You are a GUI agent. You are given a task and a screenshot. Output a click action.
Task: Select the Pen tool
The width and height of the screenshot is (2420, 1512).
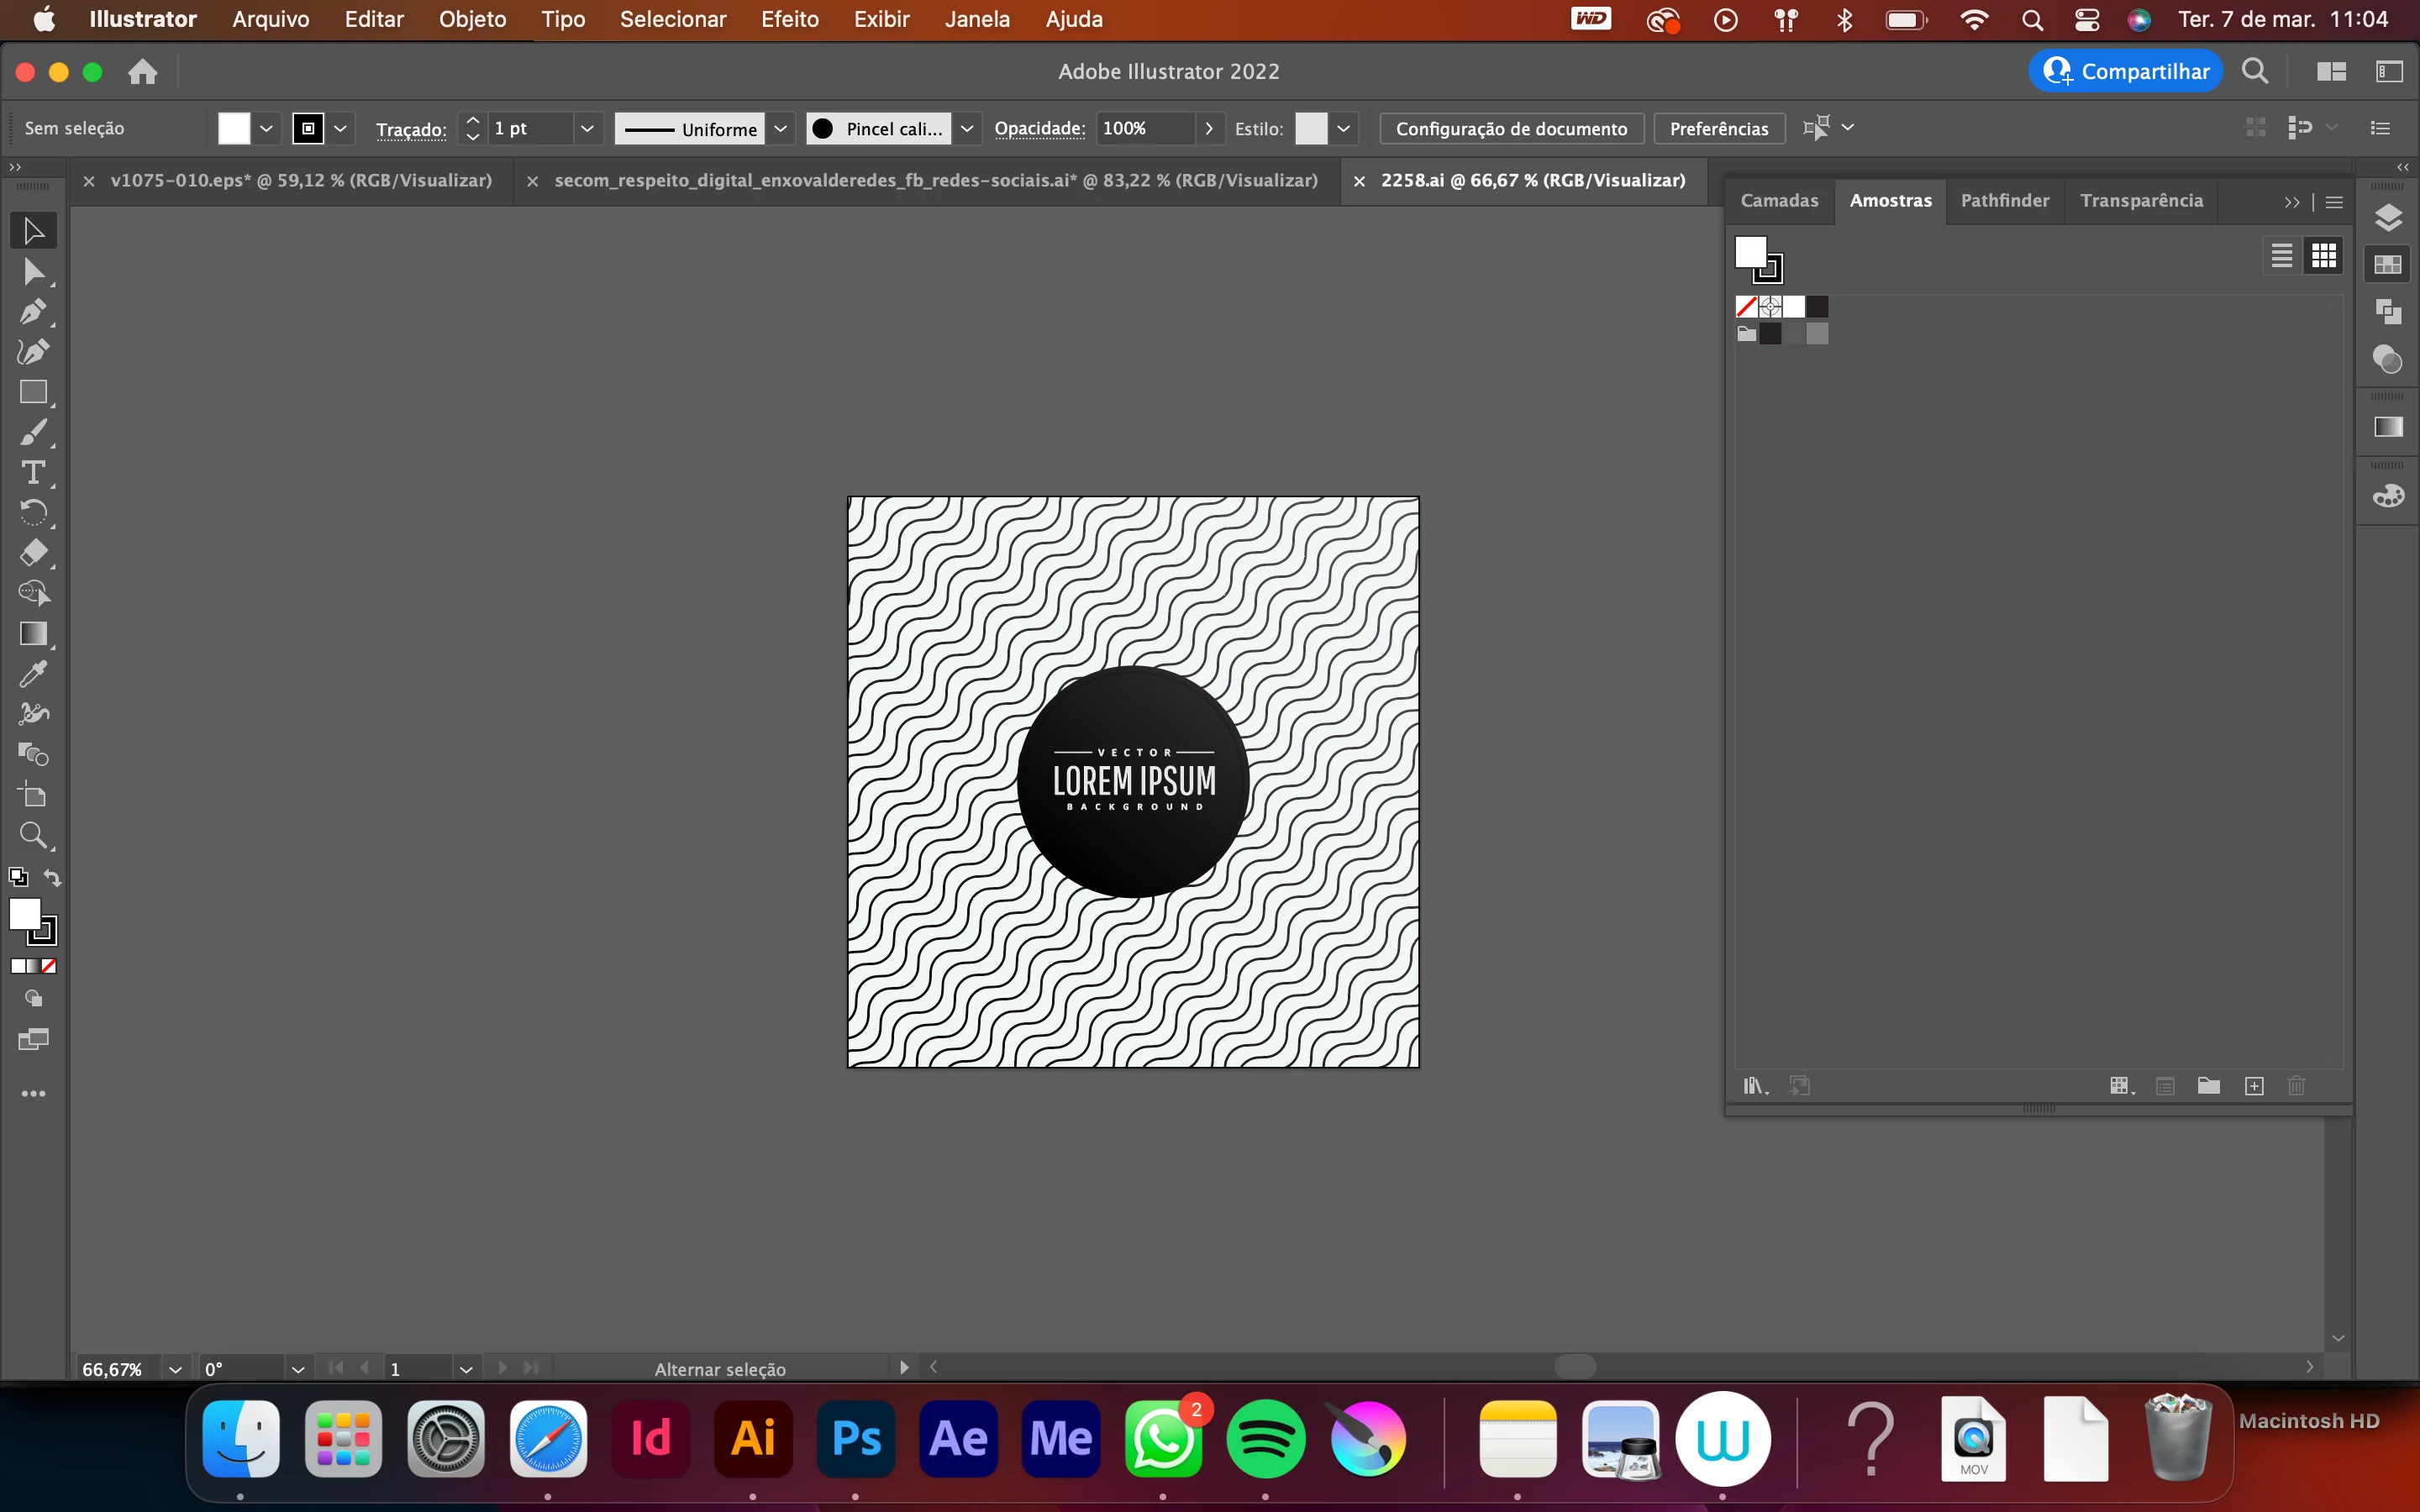point(33,311)
